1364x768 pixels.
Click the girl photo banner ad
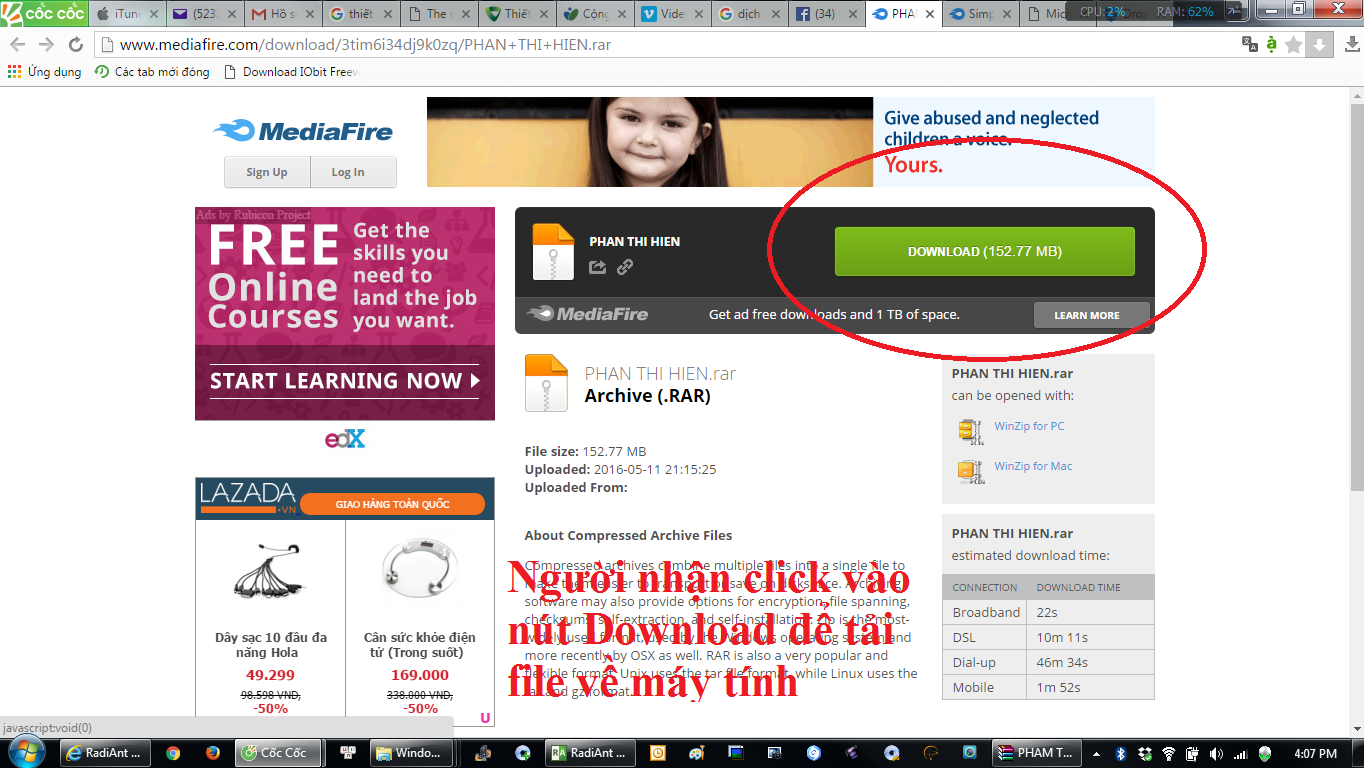click(649, 142)
